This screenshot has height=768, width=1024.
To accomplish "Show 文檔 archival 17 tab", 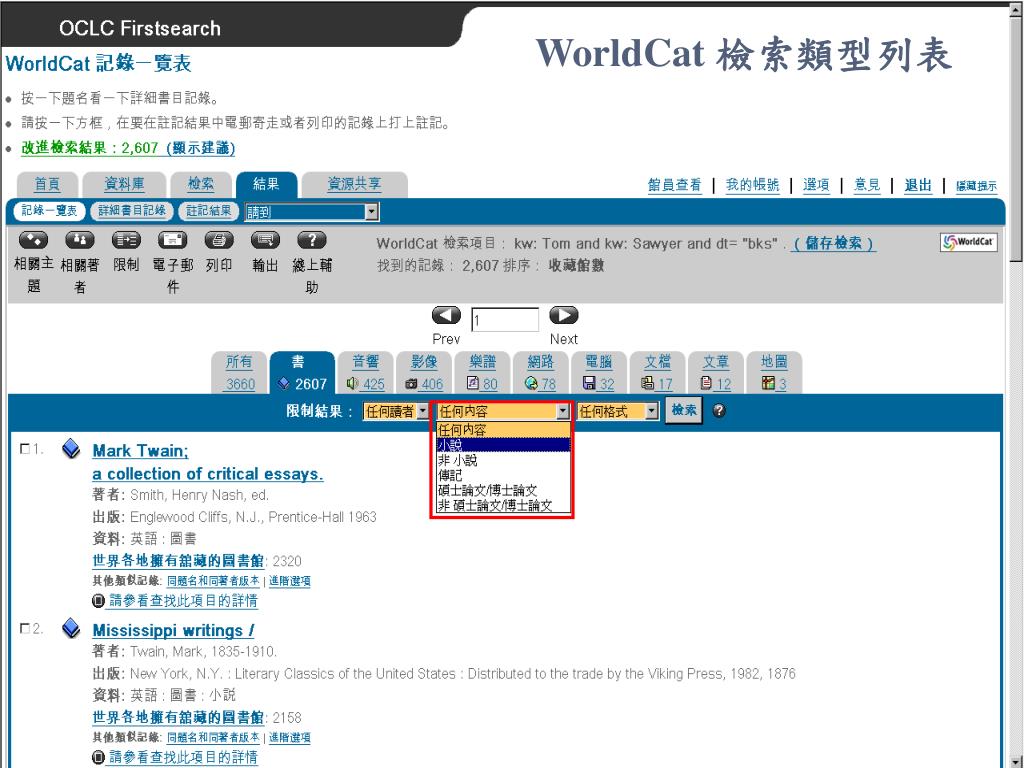I will coord(658,372).
